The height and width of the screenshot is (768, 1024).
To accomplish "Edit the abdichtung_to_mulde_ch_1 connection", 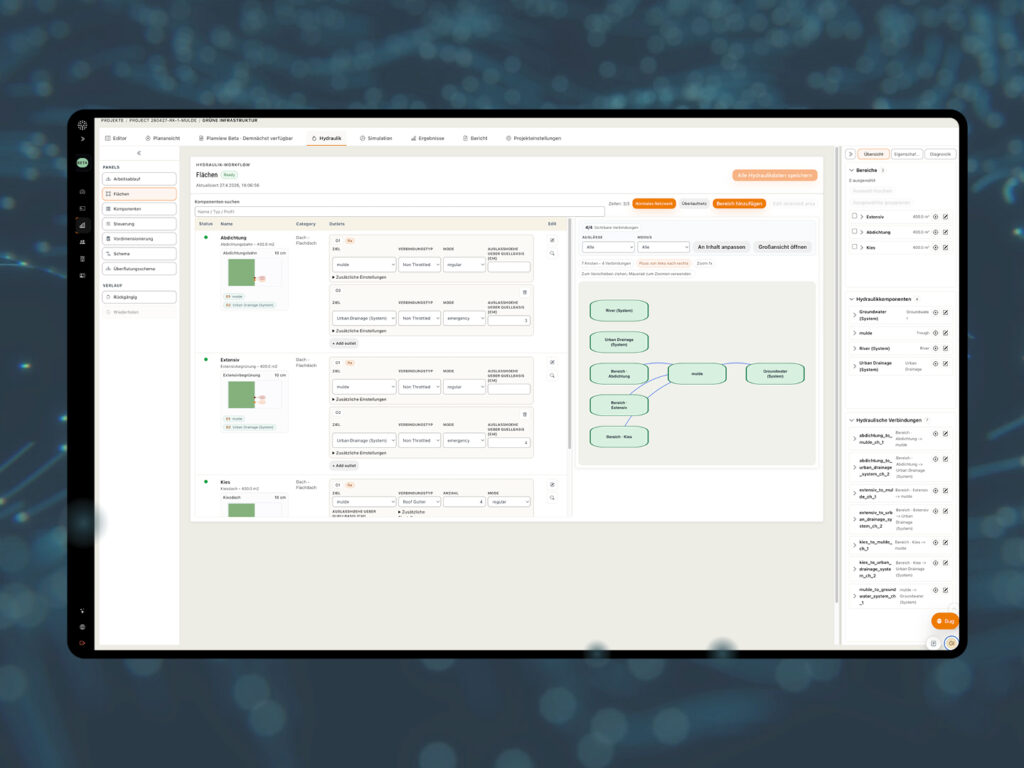I will (945, 434).
